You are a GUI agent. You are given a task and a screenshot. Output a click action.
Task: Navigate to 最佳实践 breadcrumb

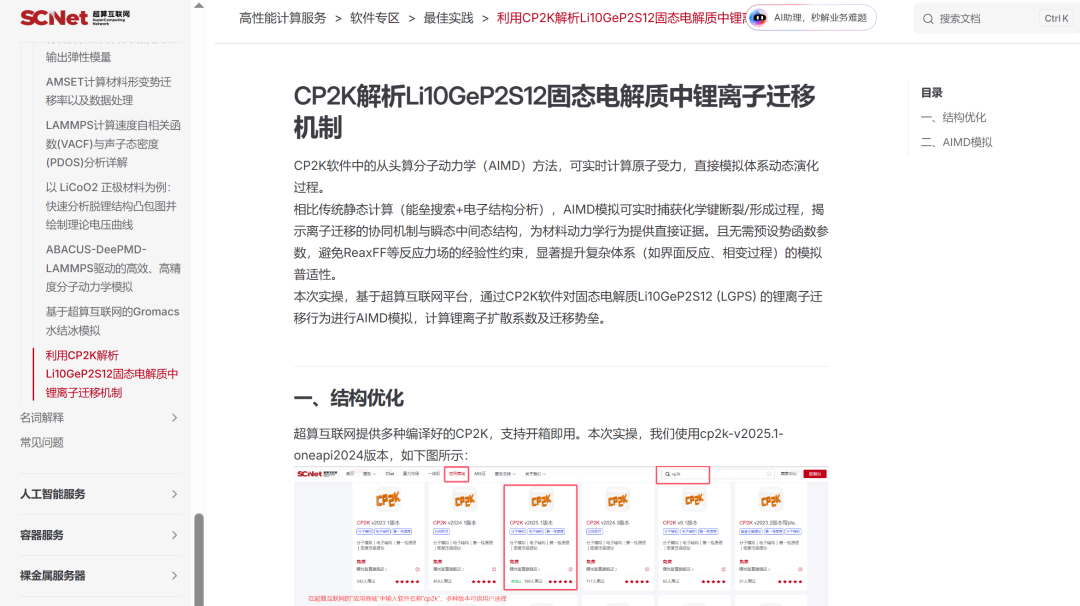(448, 18)
